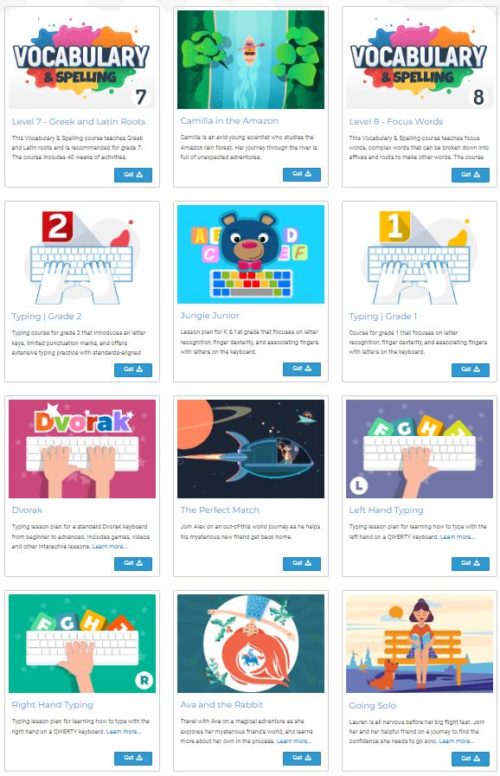Open Learn more link in Dvorak description
This screenshot has width=500, height=776.
click(109, 546)
